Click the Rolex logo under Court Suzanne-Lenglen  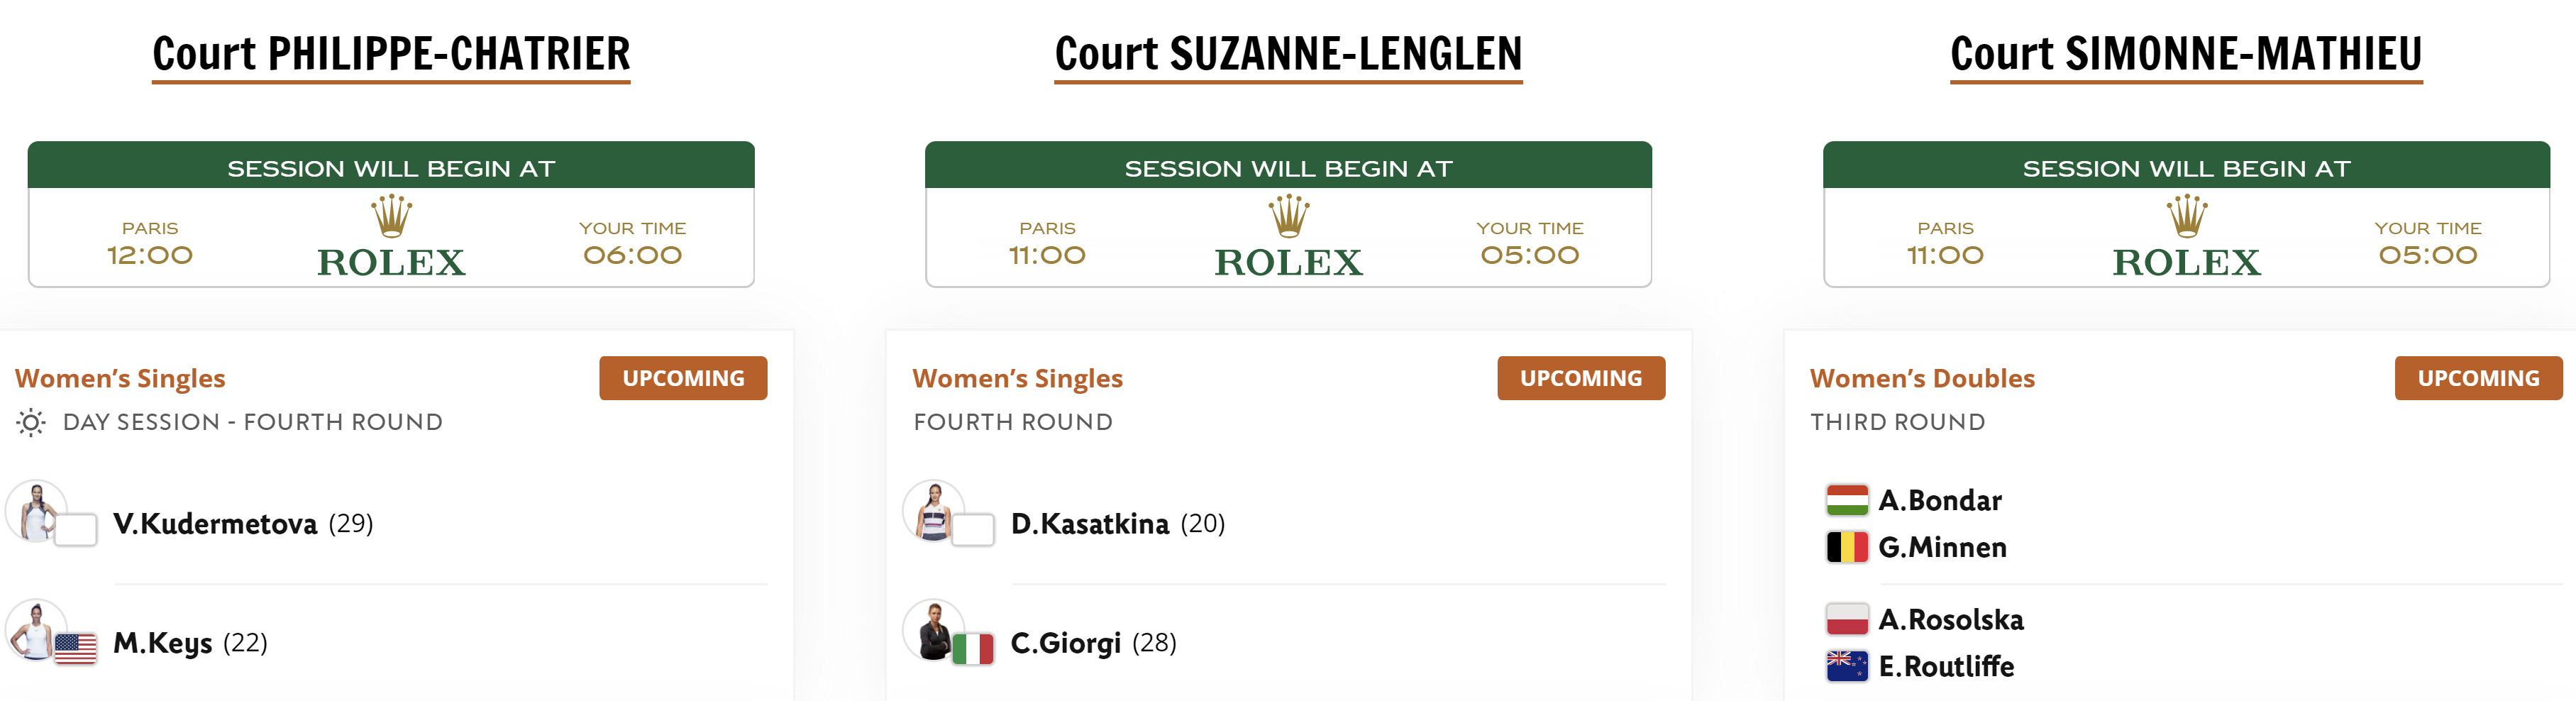pyautogui.click(x=1288, y=236)
